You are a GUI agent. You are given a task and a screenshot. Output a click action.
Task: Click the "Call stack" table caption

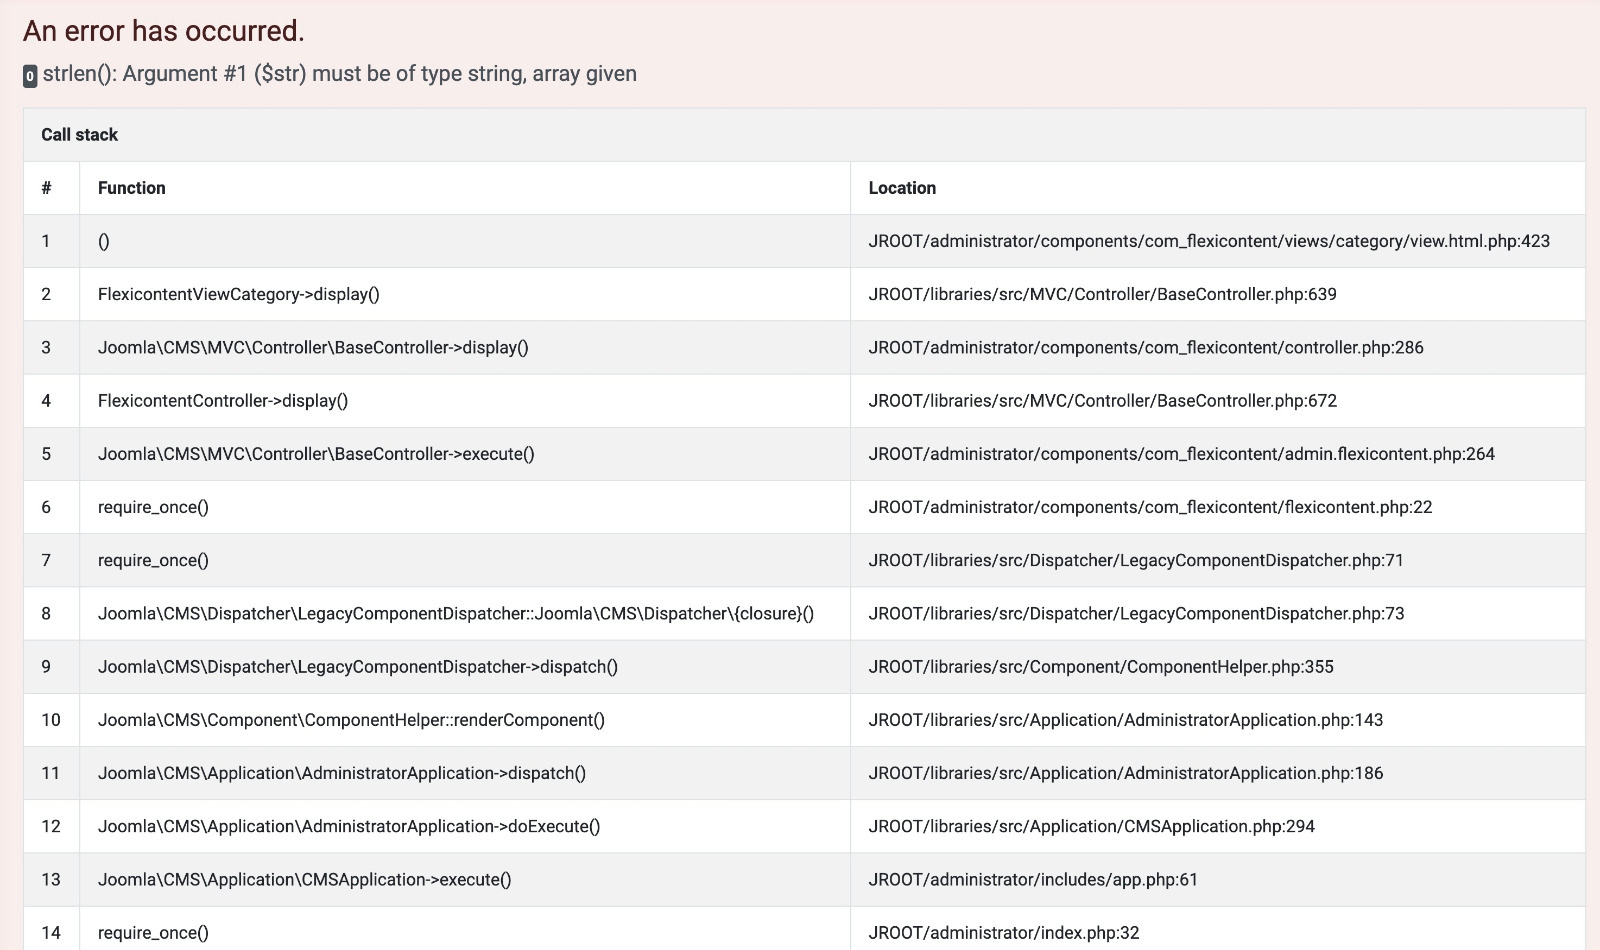79,135
